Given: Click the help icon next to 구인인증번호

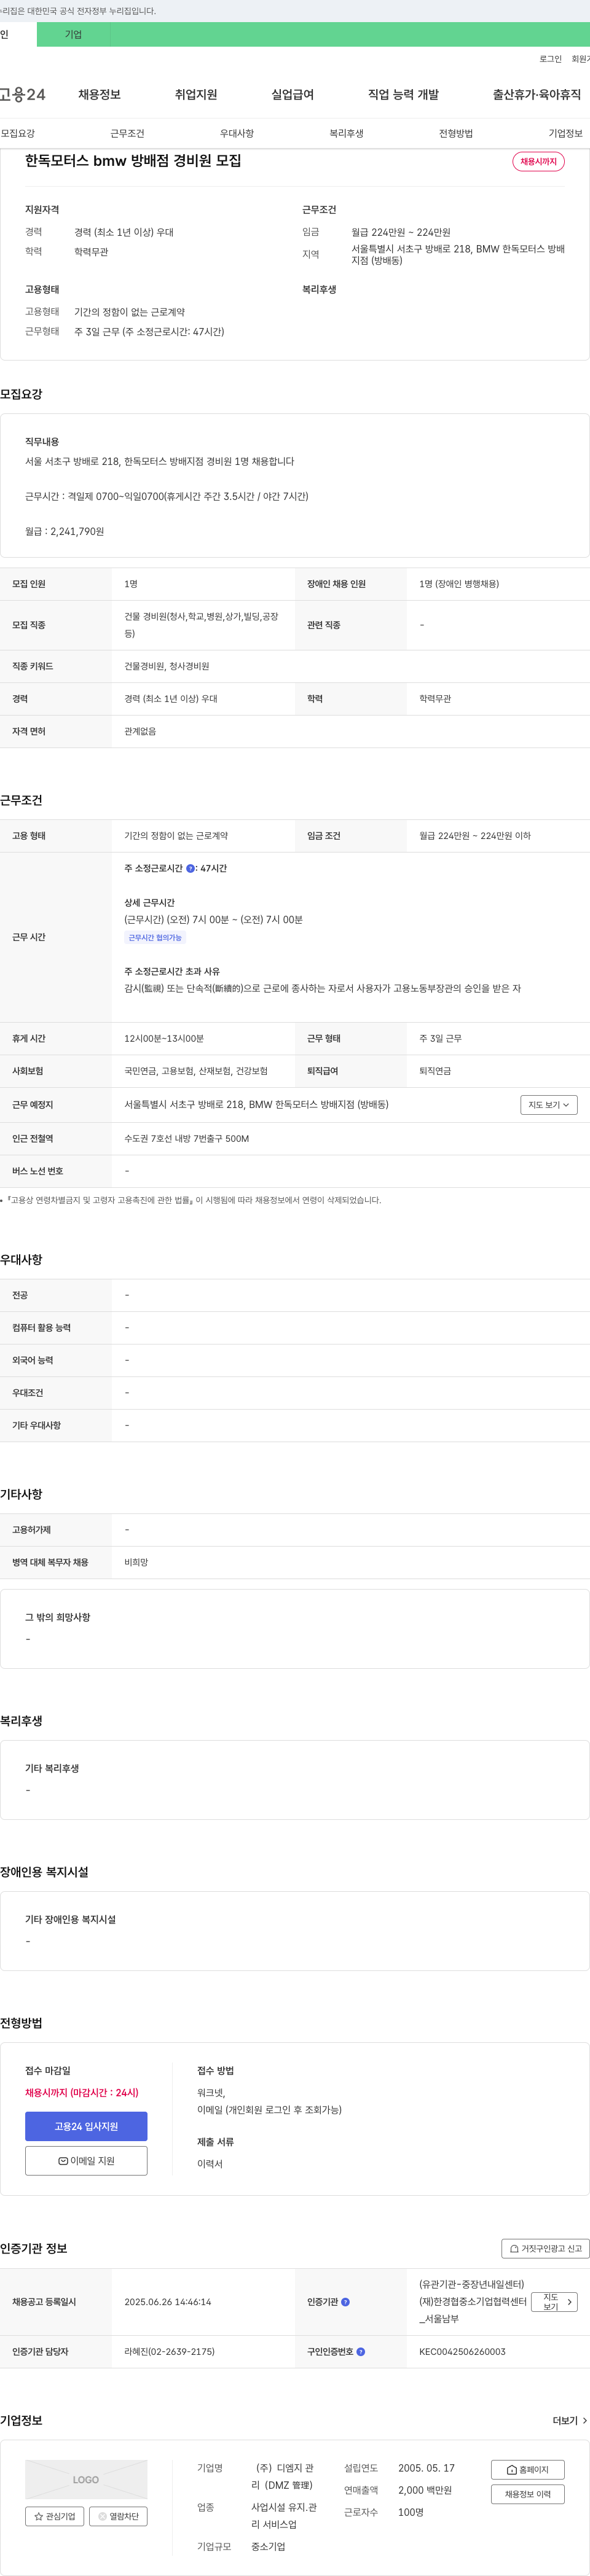Looking at the screenshot, I should coord(360,2352).
